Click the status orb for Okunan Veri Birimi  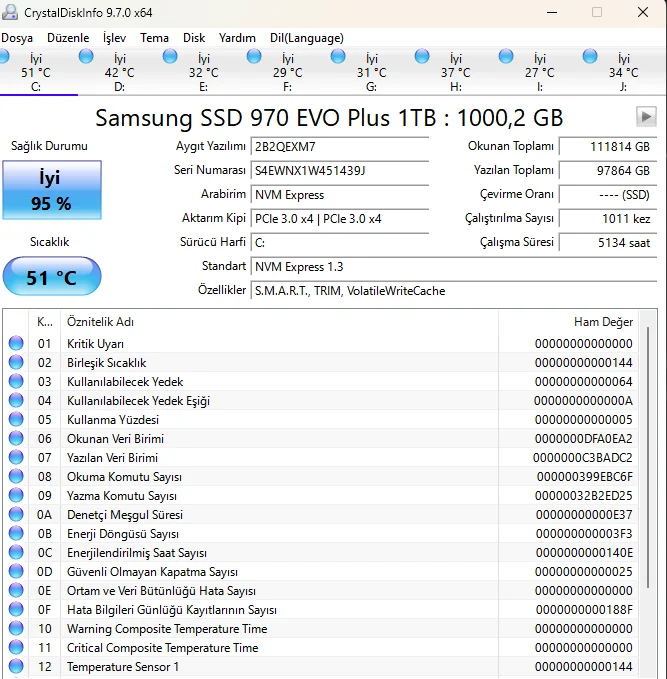[x=16, y=438]
